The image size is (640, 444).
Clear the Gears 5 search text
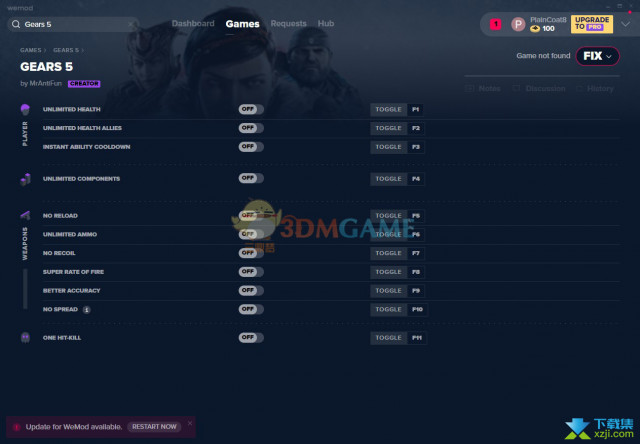(131, 24)
